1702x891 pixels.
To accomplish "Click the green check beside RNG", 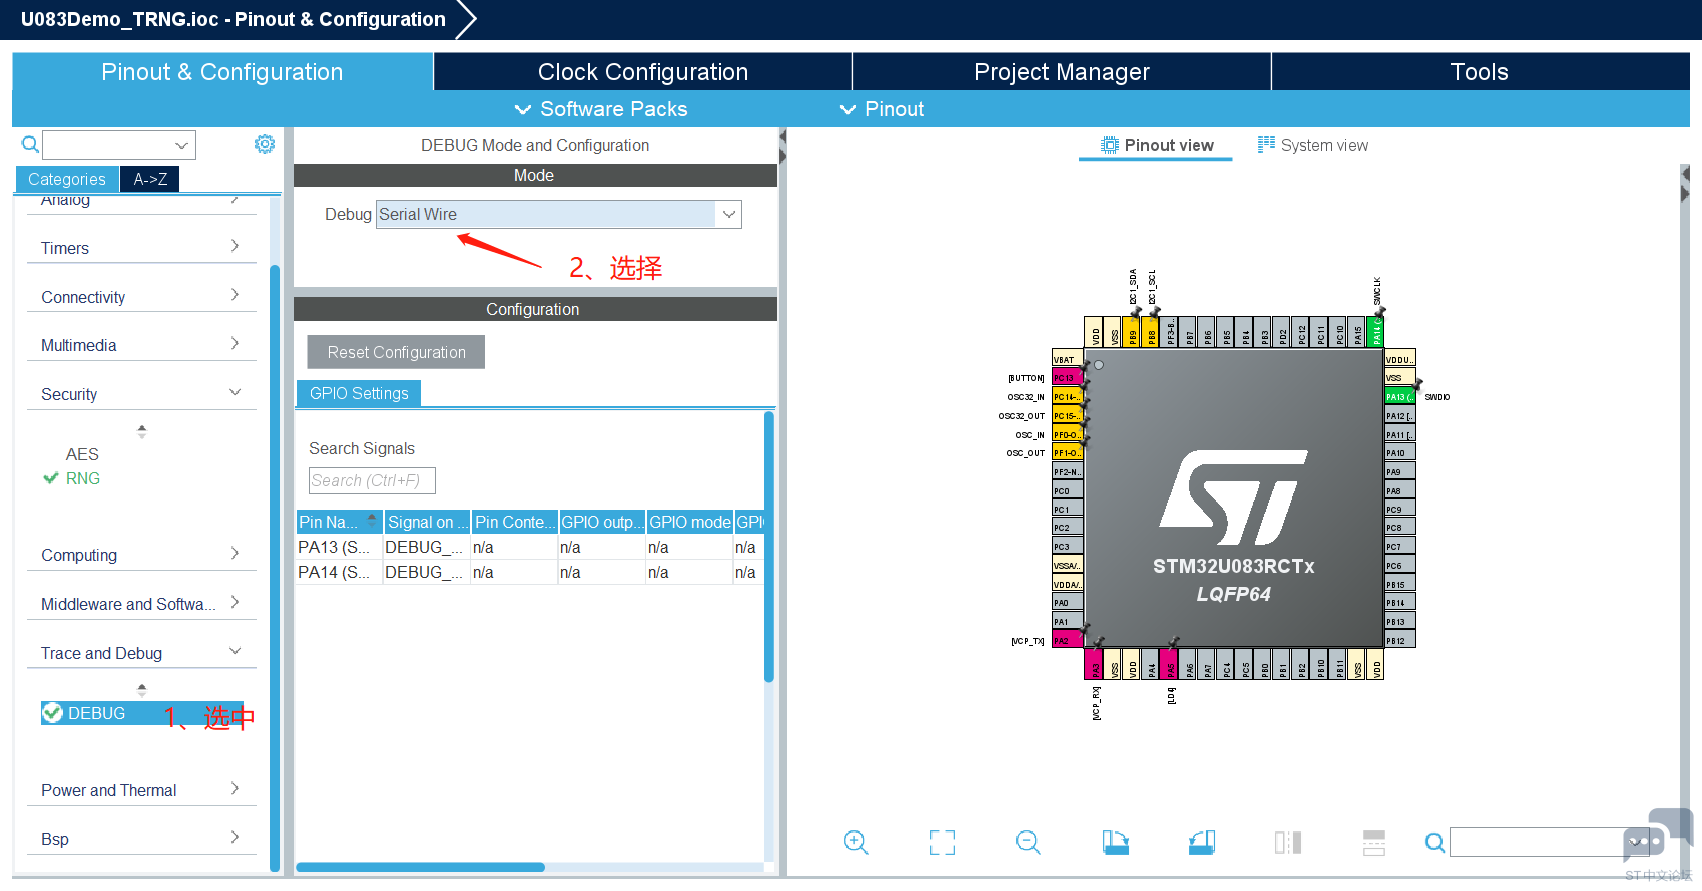I will click(x=51, y=478).
